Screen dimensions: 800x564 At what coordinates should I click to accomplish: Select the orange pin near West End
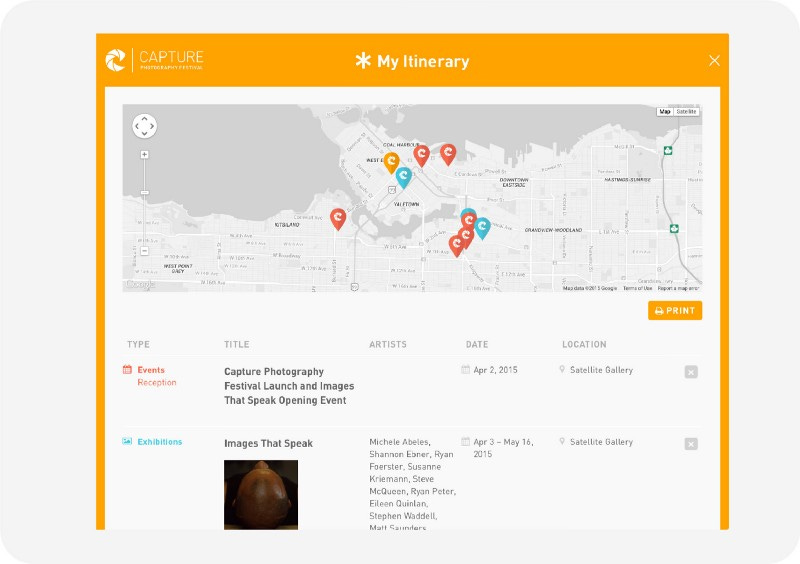coord(391,162)
